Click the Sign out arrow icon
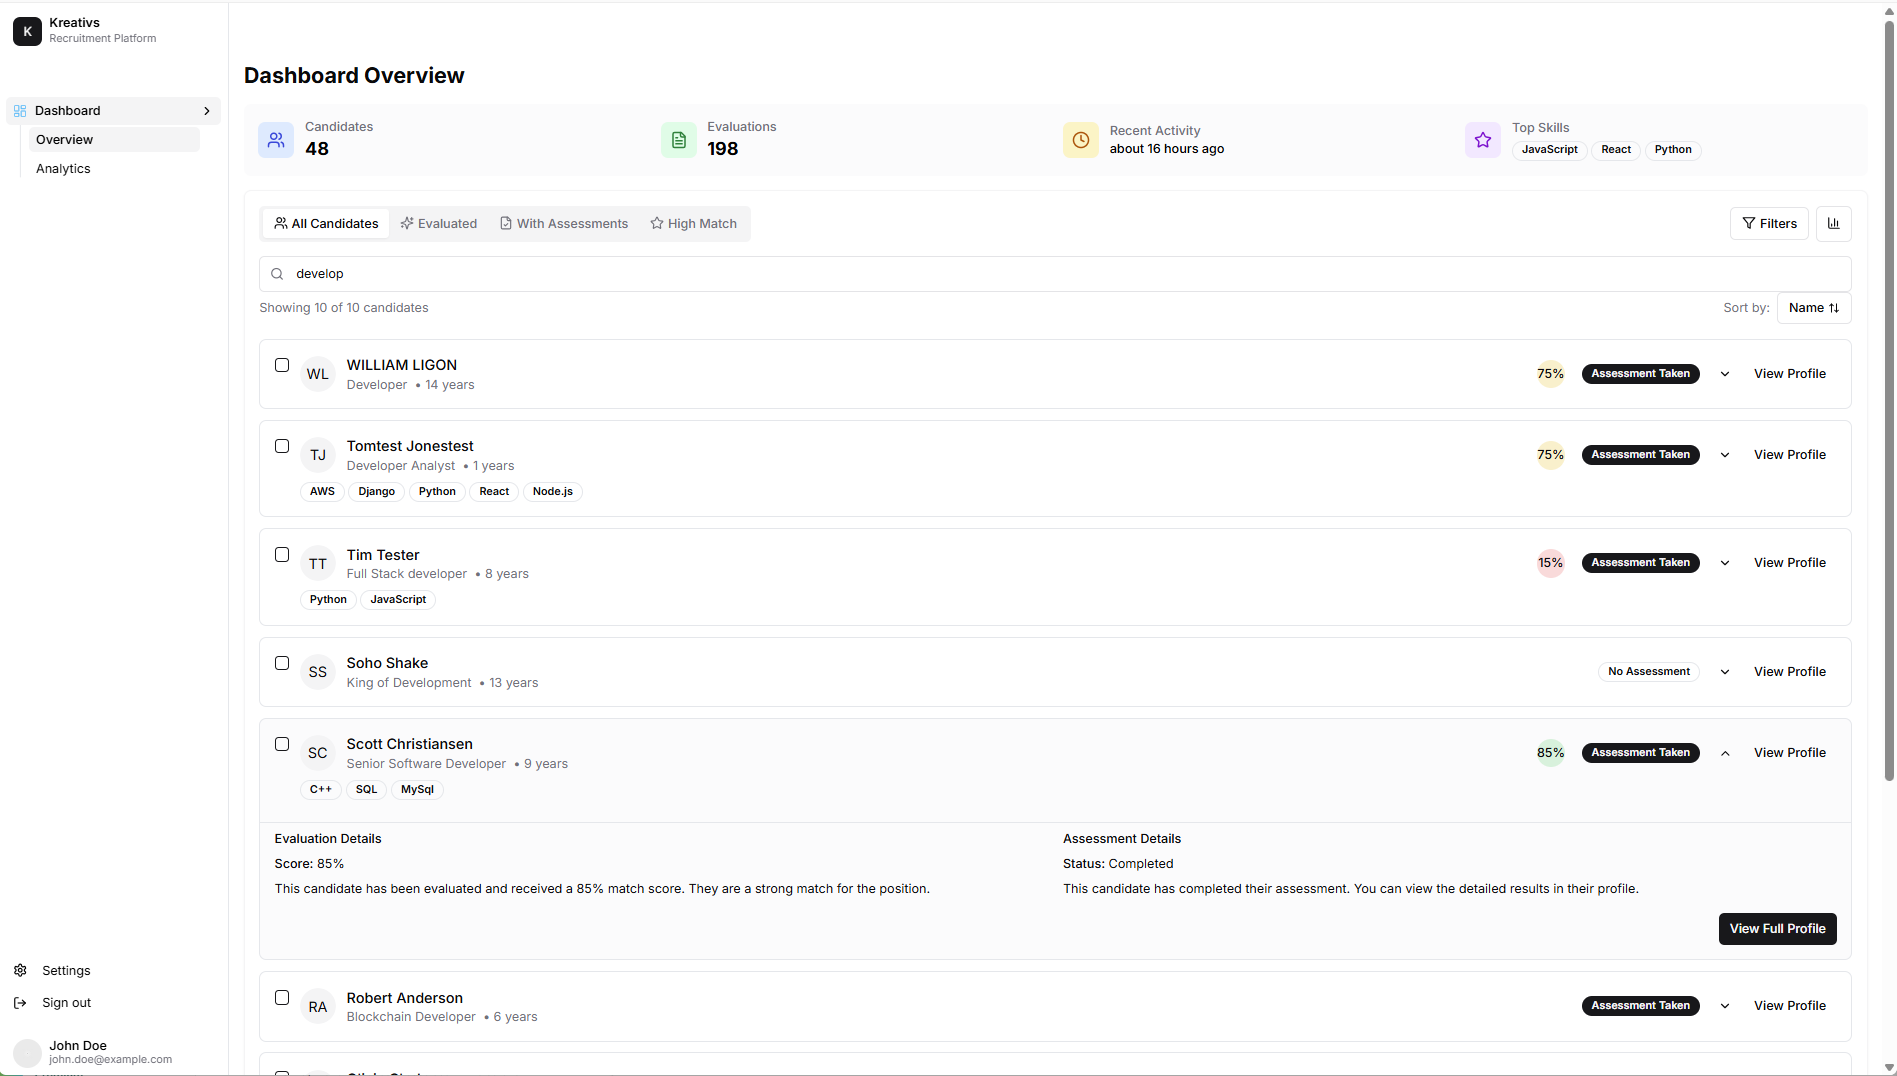 [20, 1003]
